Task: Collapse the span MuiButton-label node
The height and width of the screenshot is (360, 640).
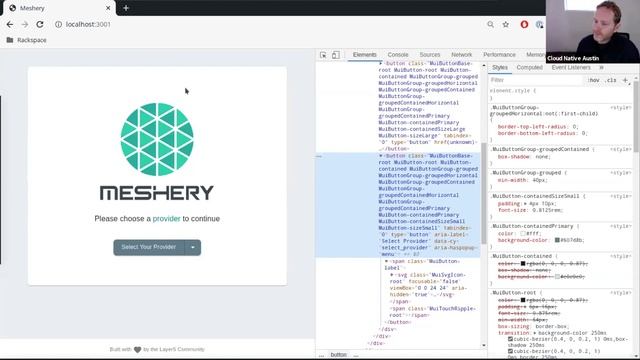Action: point(387,261)
